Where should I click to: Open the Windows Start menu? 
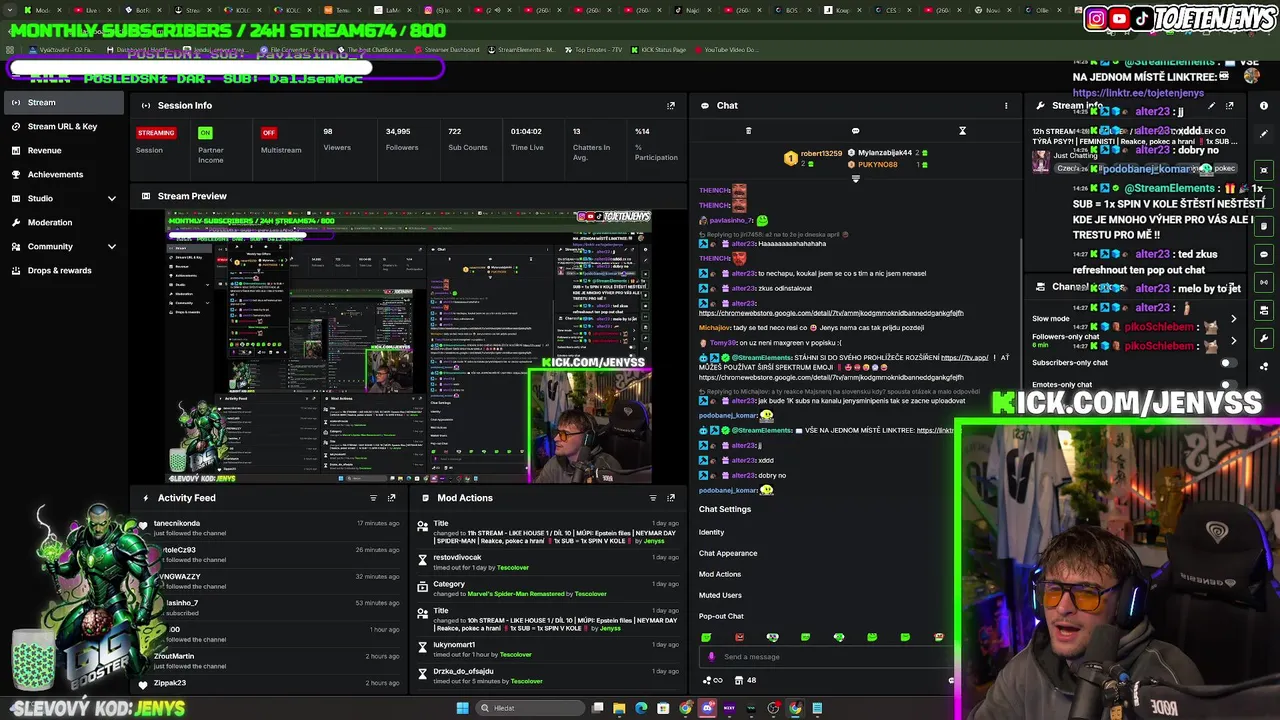tap(462, 708)
